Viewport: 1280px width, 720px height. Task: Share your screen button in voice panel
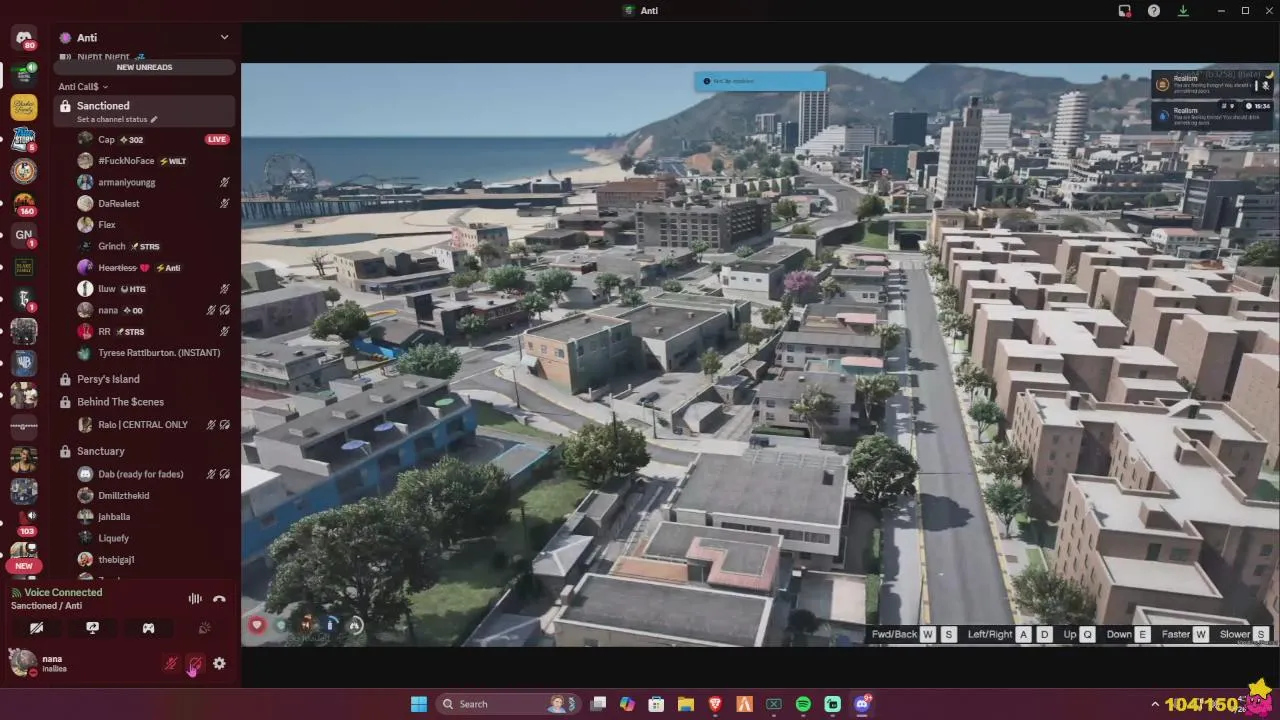click(x=92, y=628)
